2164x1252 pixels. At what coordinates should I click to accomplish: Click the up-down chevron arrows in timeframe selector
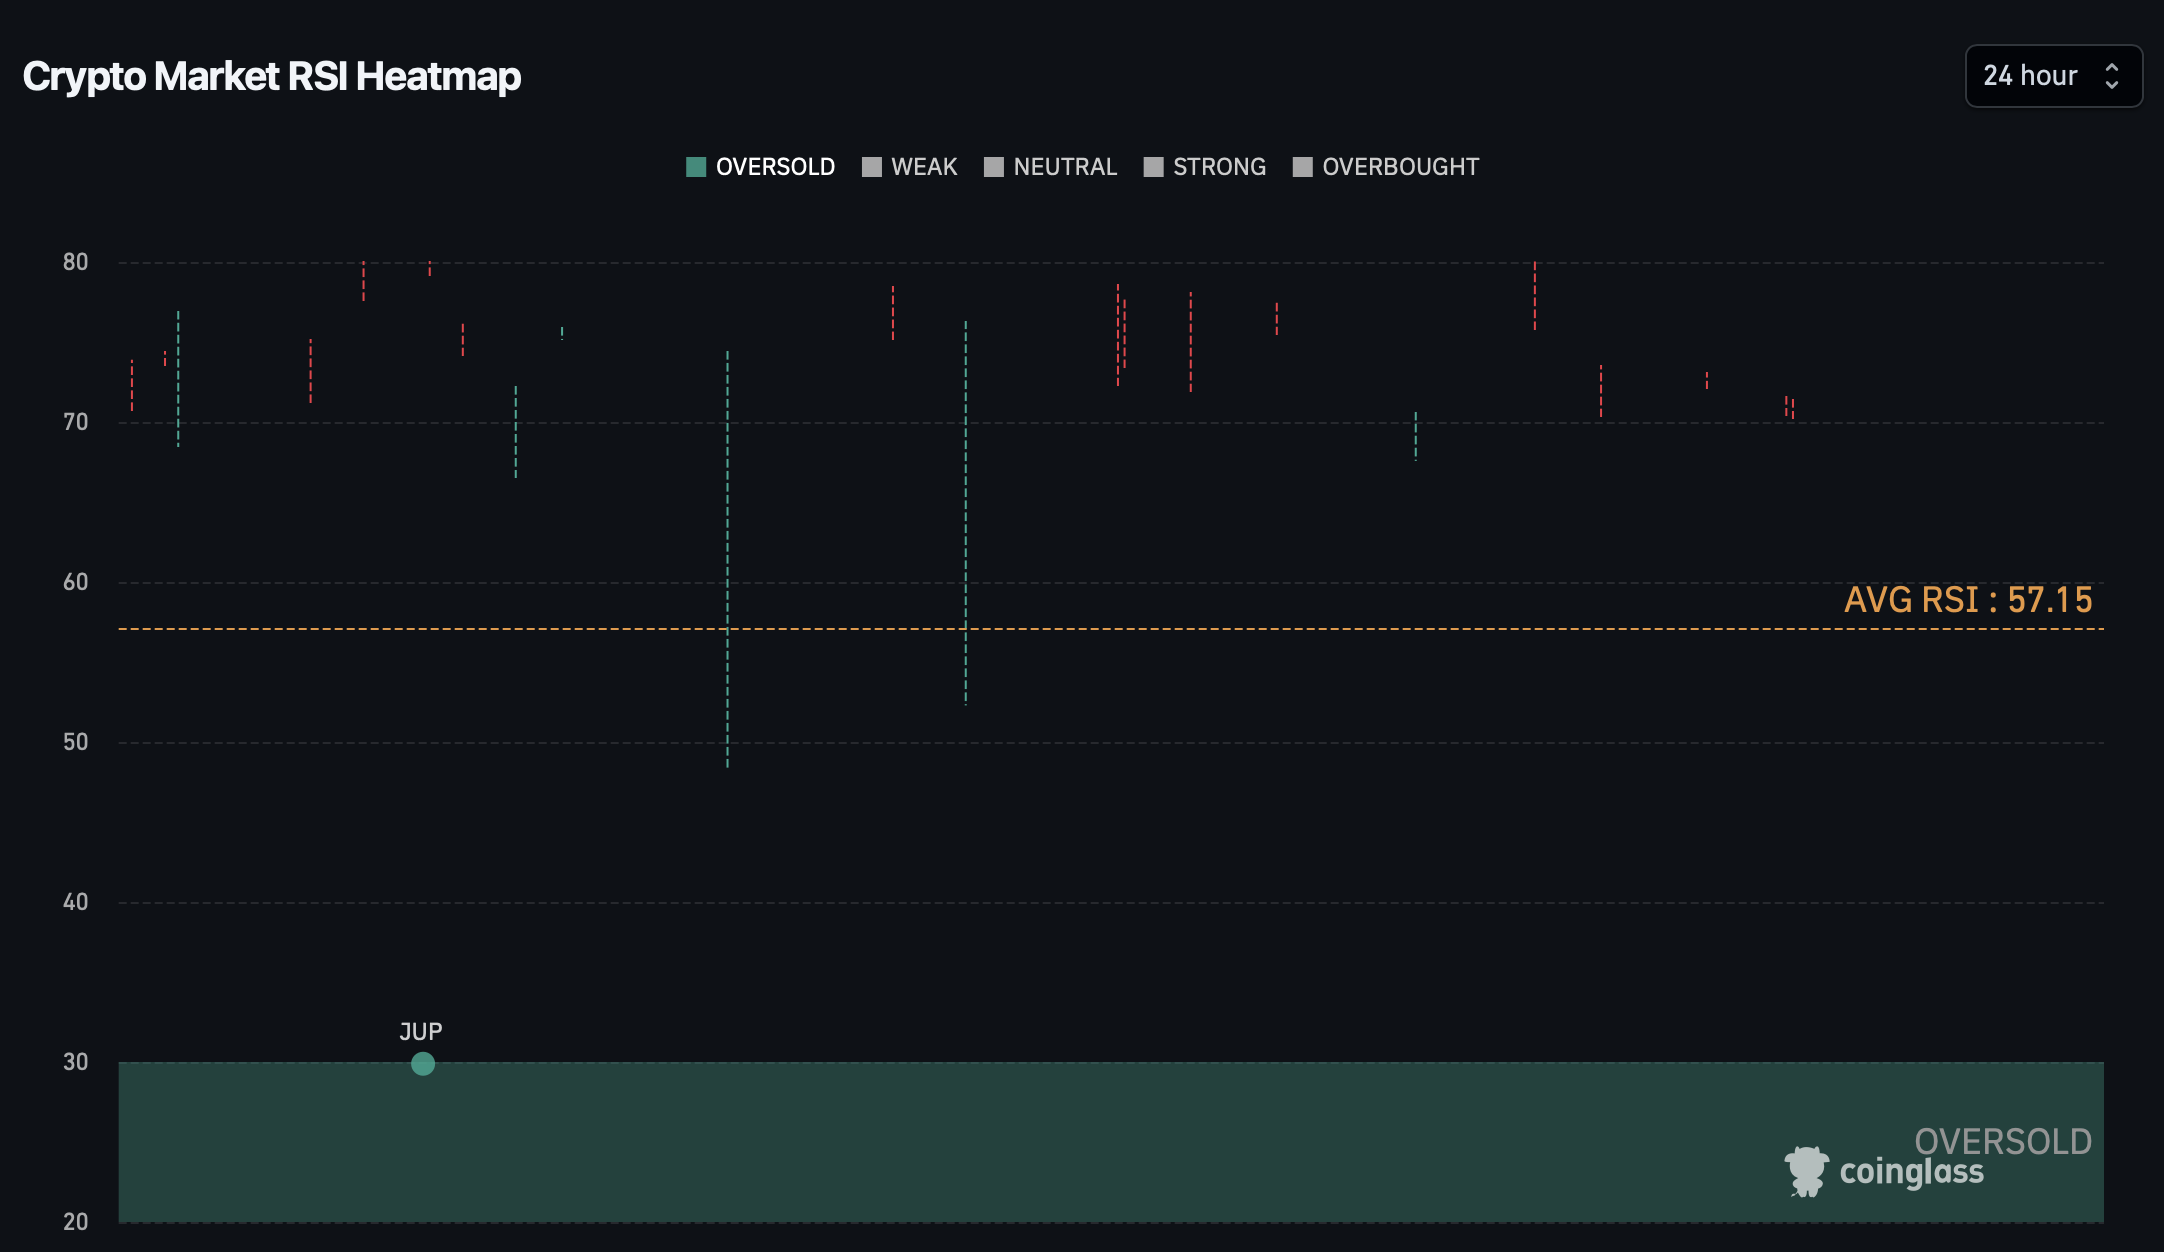2112,76
